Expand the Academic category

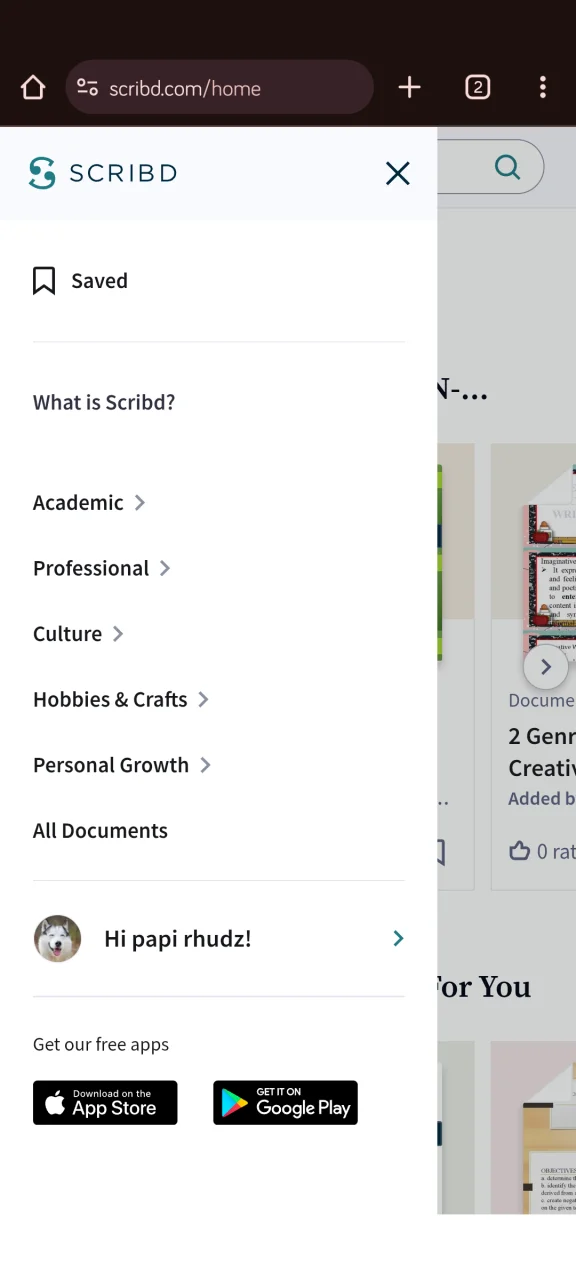point(89,503)
